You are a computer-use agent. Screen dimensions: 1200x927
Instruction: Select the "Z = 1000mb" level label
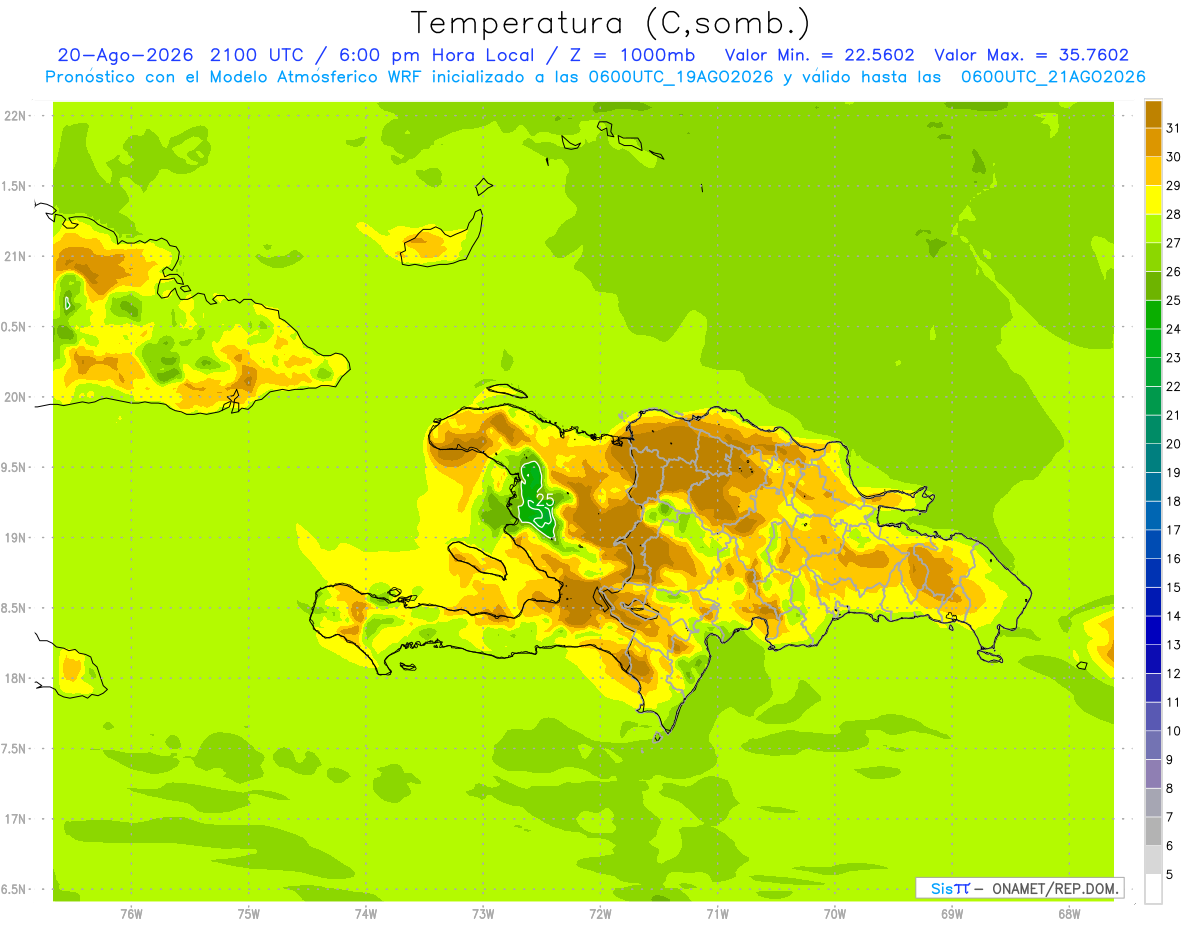632,55
